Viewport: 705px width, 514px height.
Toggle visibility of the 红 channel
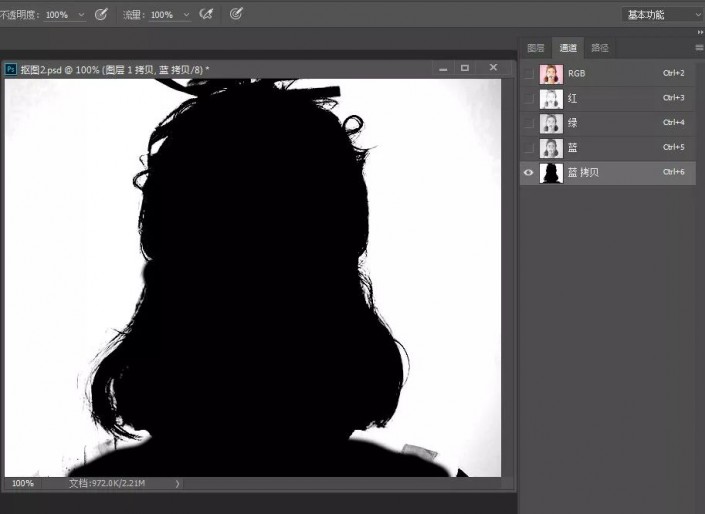[528, 98]
